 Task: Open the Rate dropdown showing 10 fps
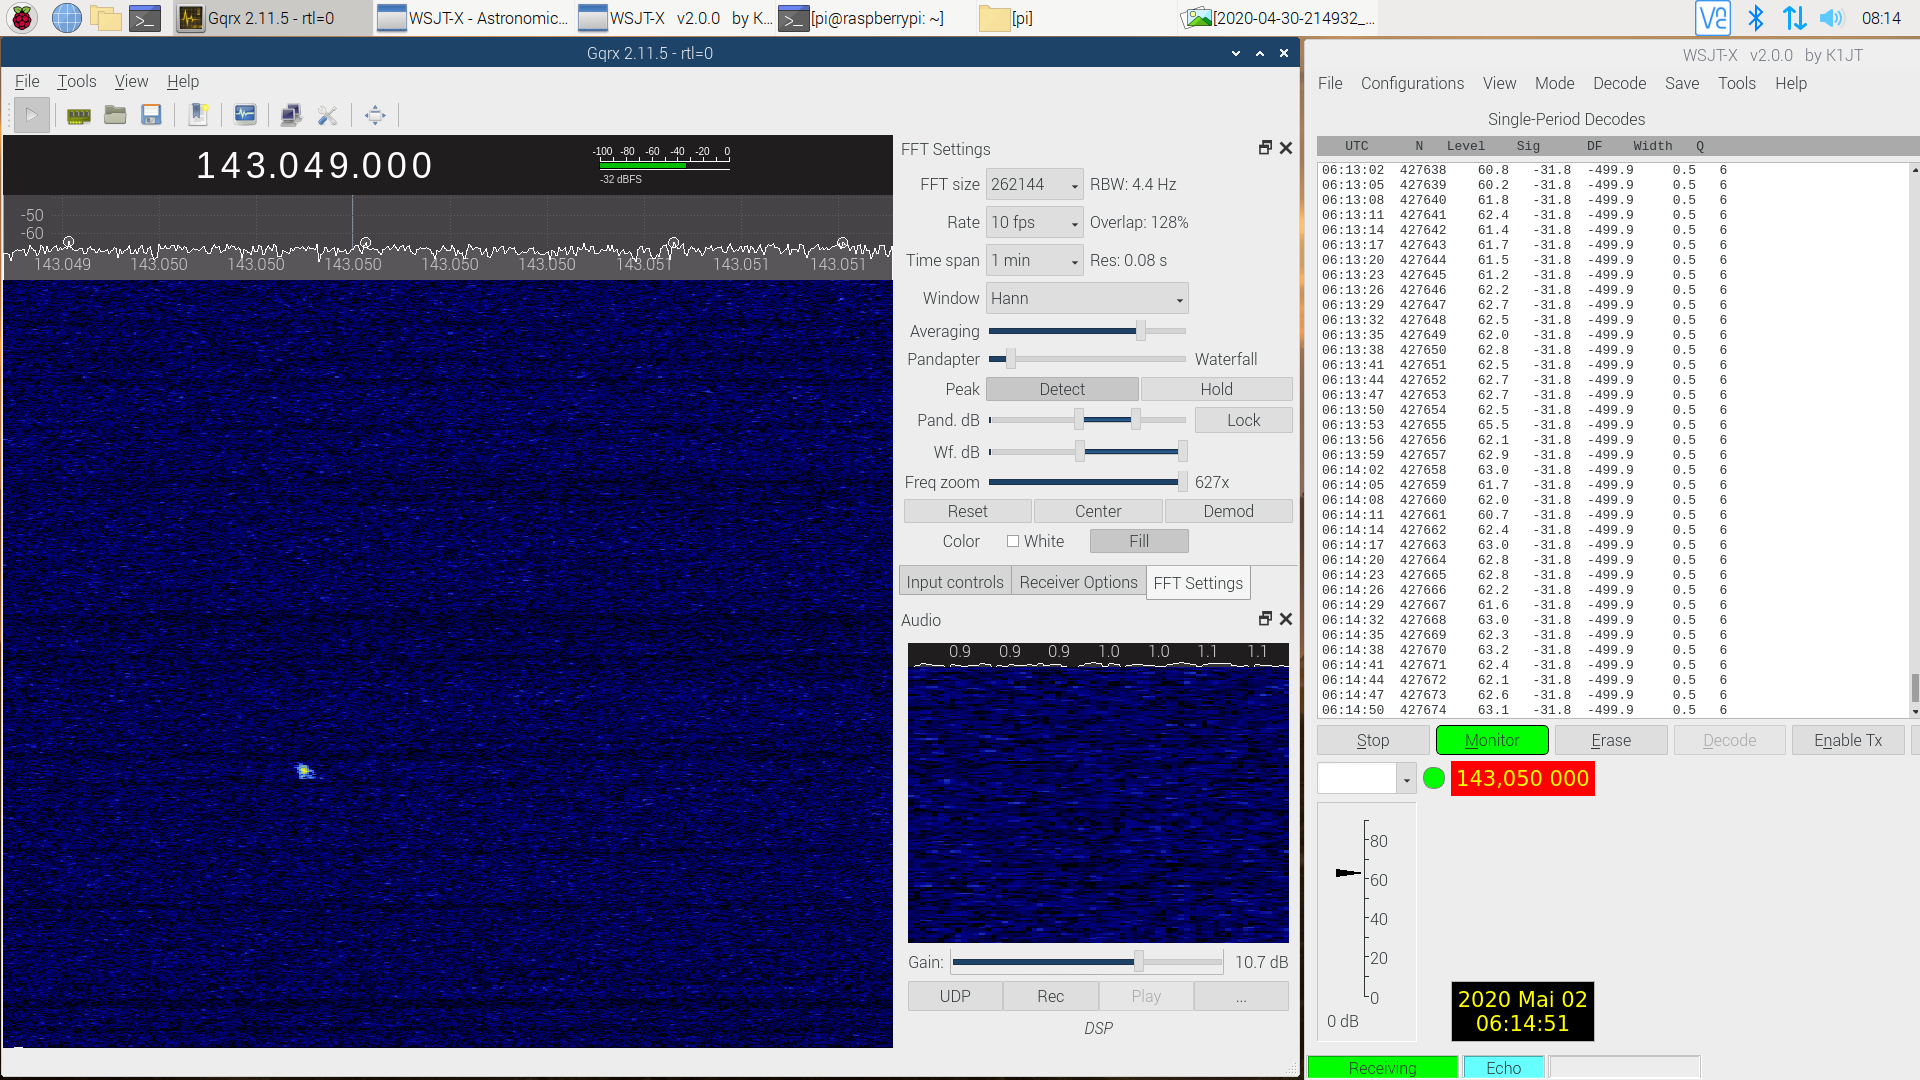pyautogui.click(x=1035, y=222)
